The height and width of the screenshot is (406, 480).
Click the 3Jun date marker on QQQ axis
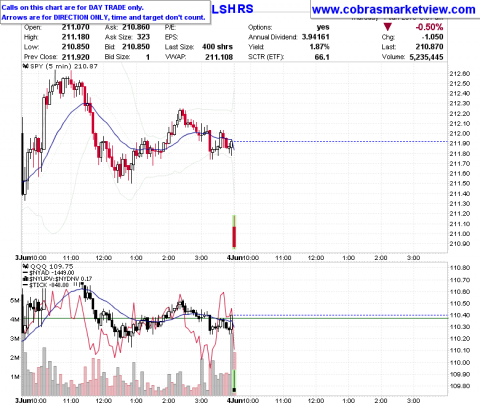click(22, 400)
